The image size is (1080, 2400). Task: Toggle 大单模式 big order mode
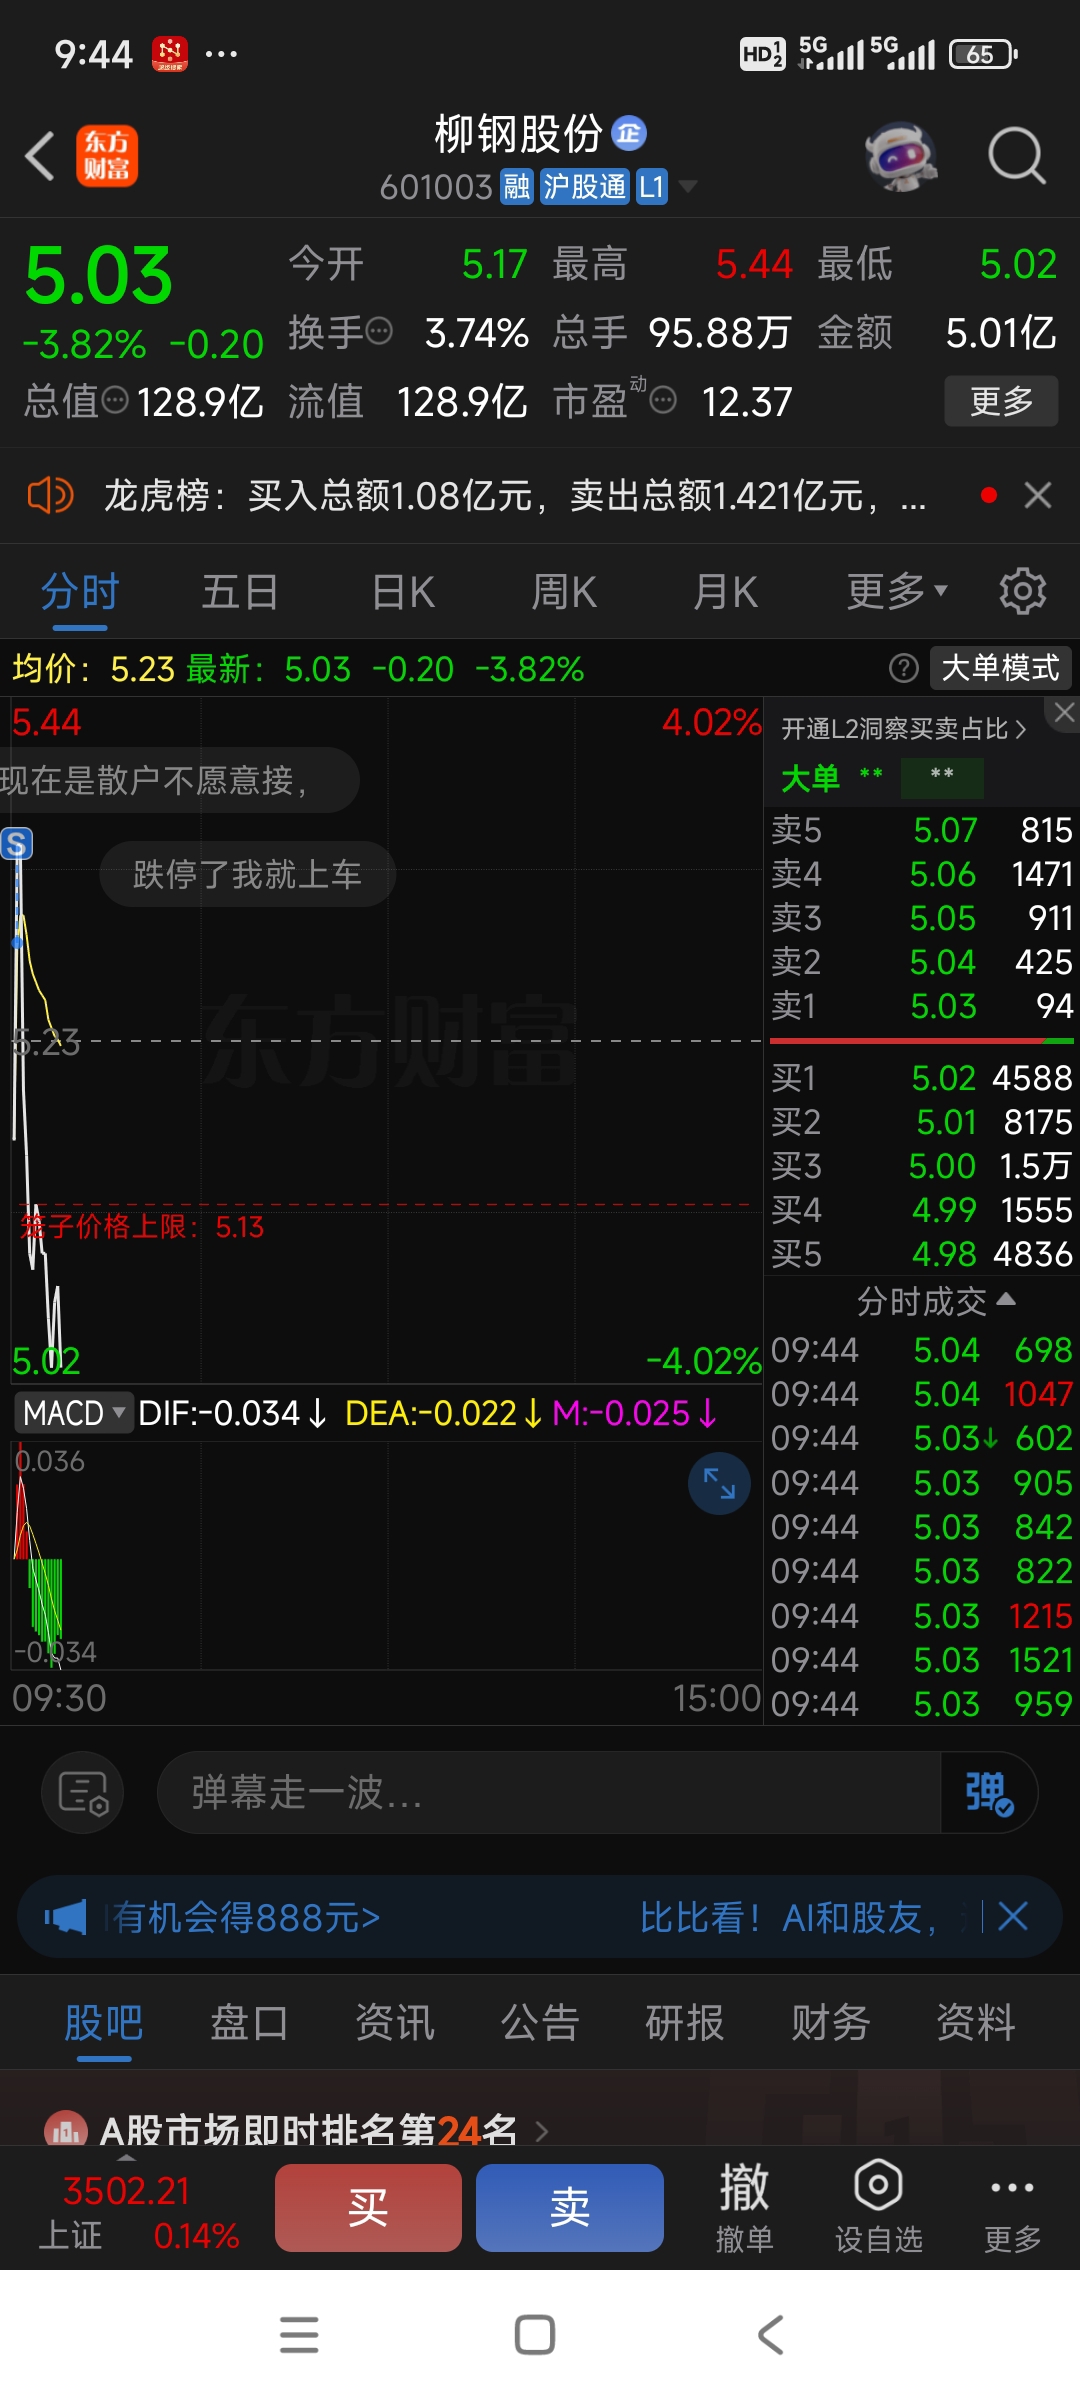coord(1000,668)
